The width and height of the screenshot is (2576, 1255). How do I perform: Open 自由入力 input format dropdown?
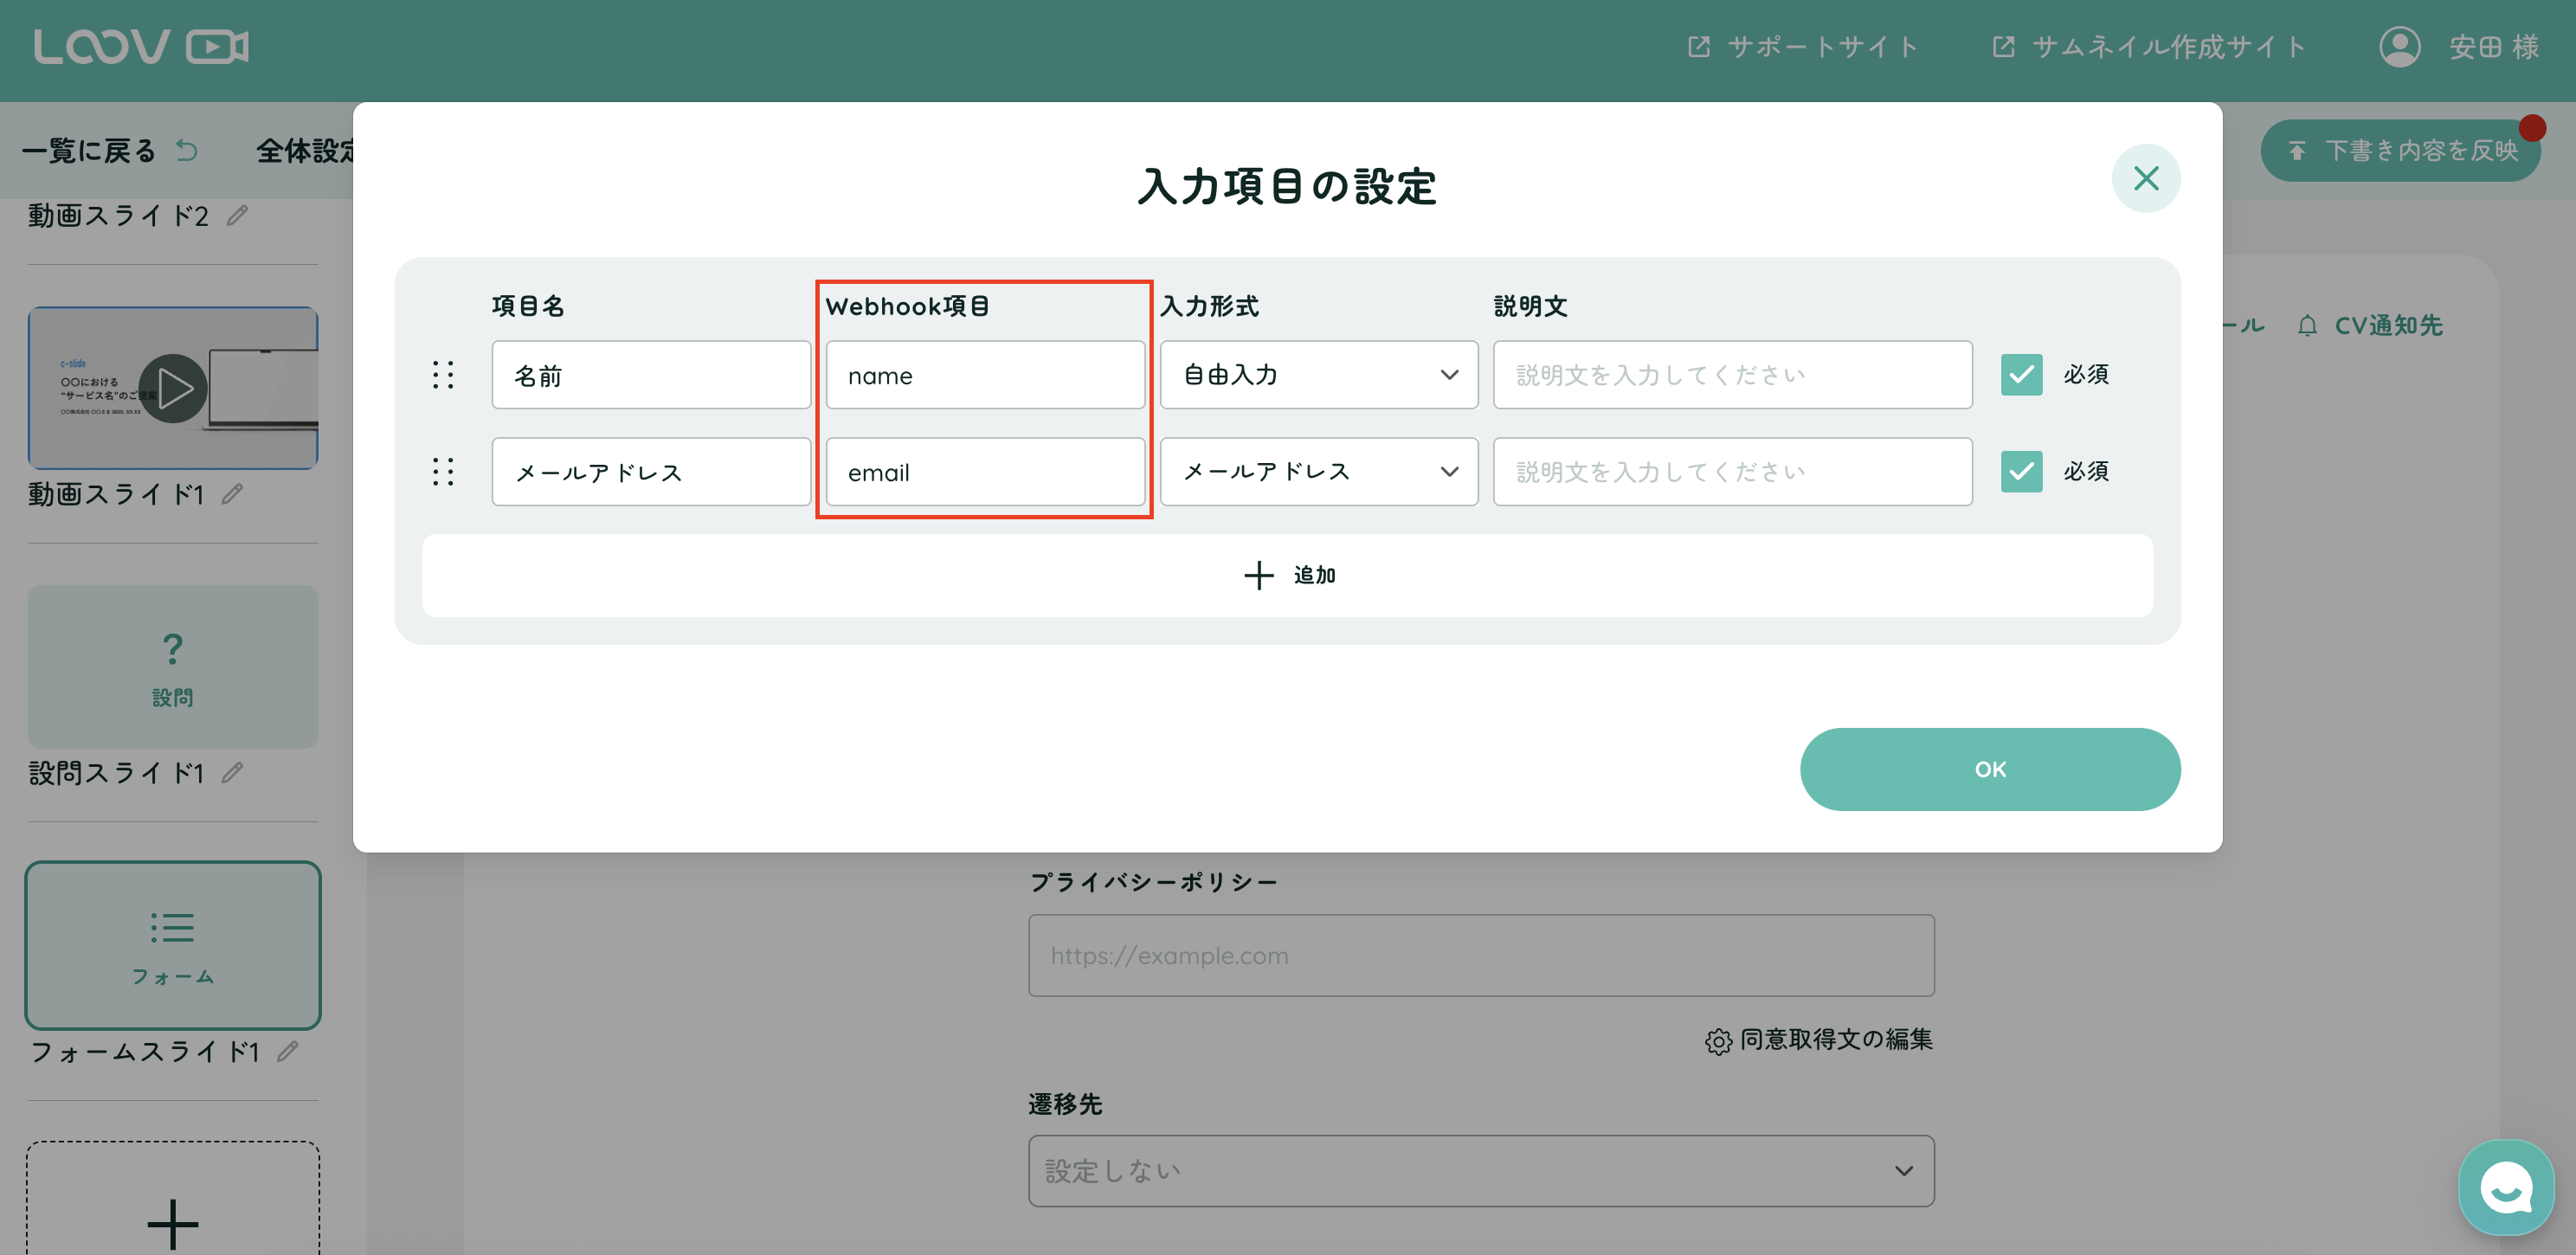(1318, 375)
